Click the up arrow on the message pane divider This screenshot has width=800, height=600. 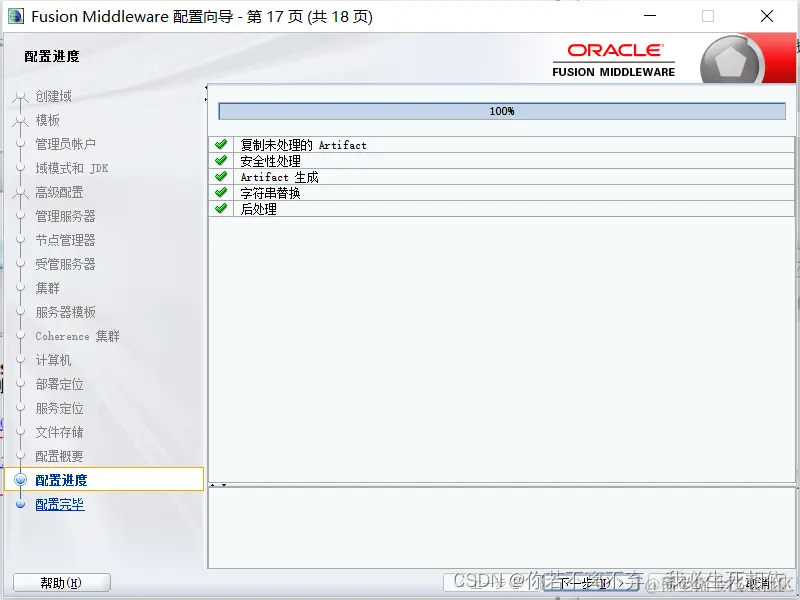(213, 485)
